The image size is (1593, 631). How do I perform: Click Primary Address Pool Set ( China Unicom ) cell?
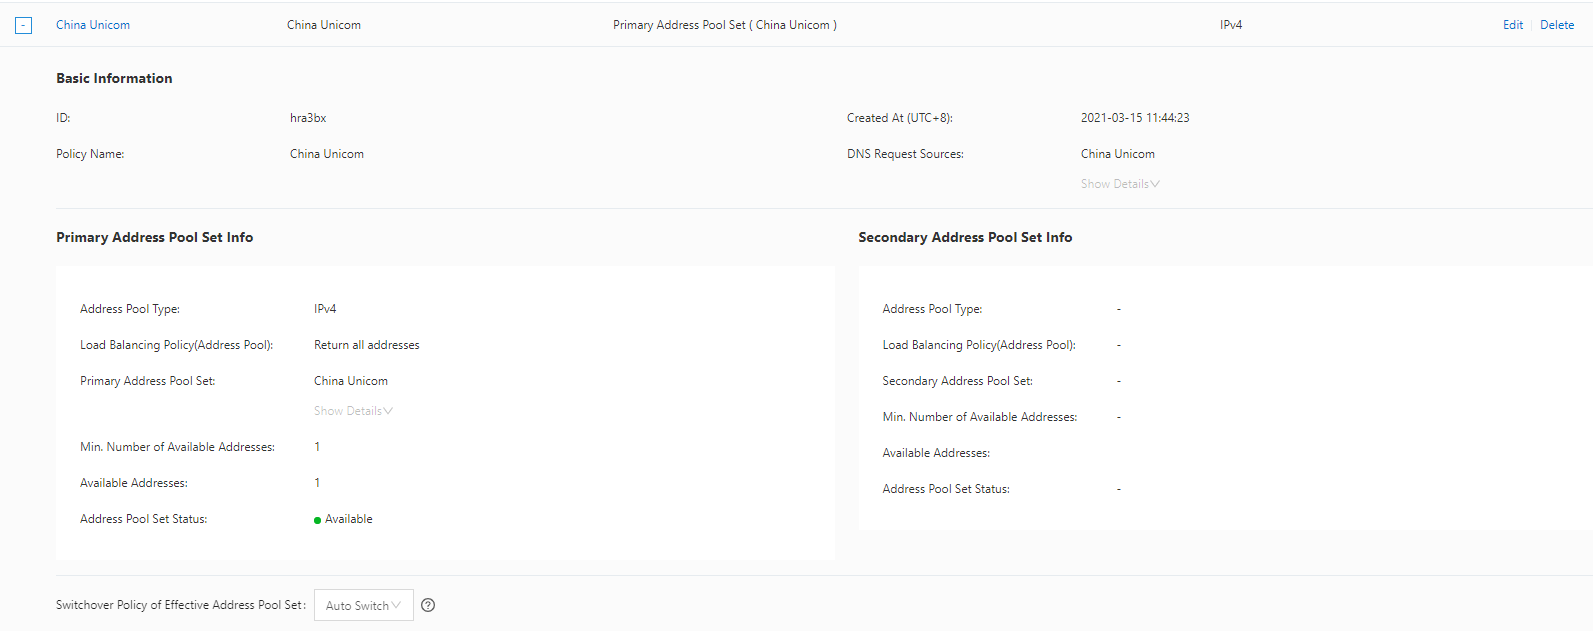tap(725, 25)
